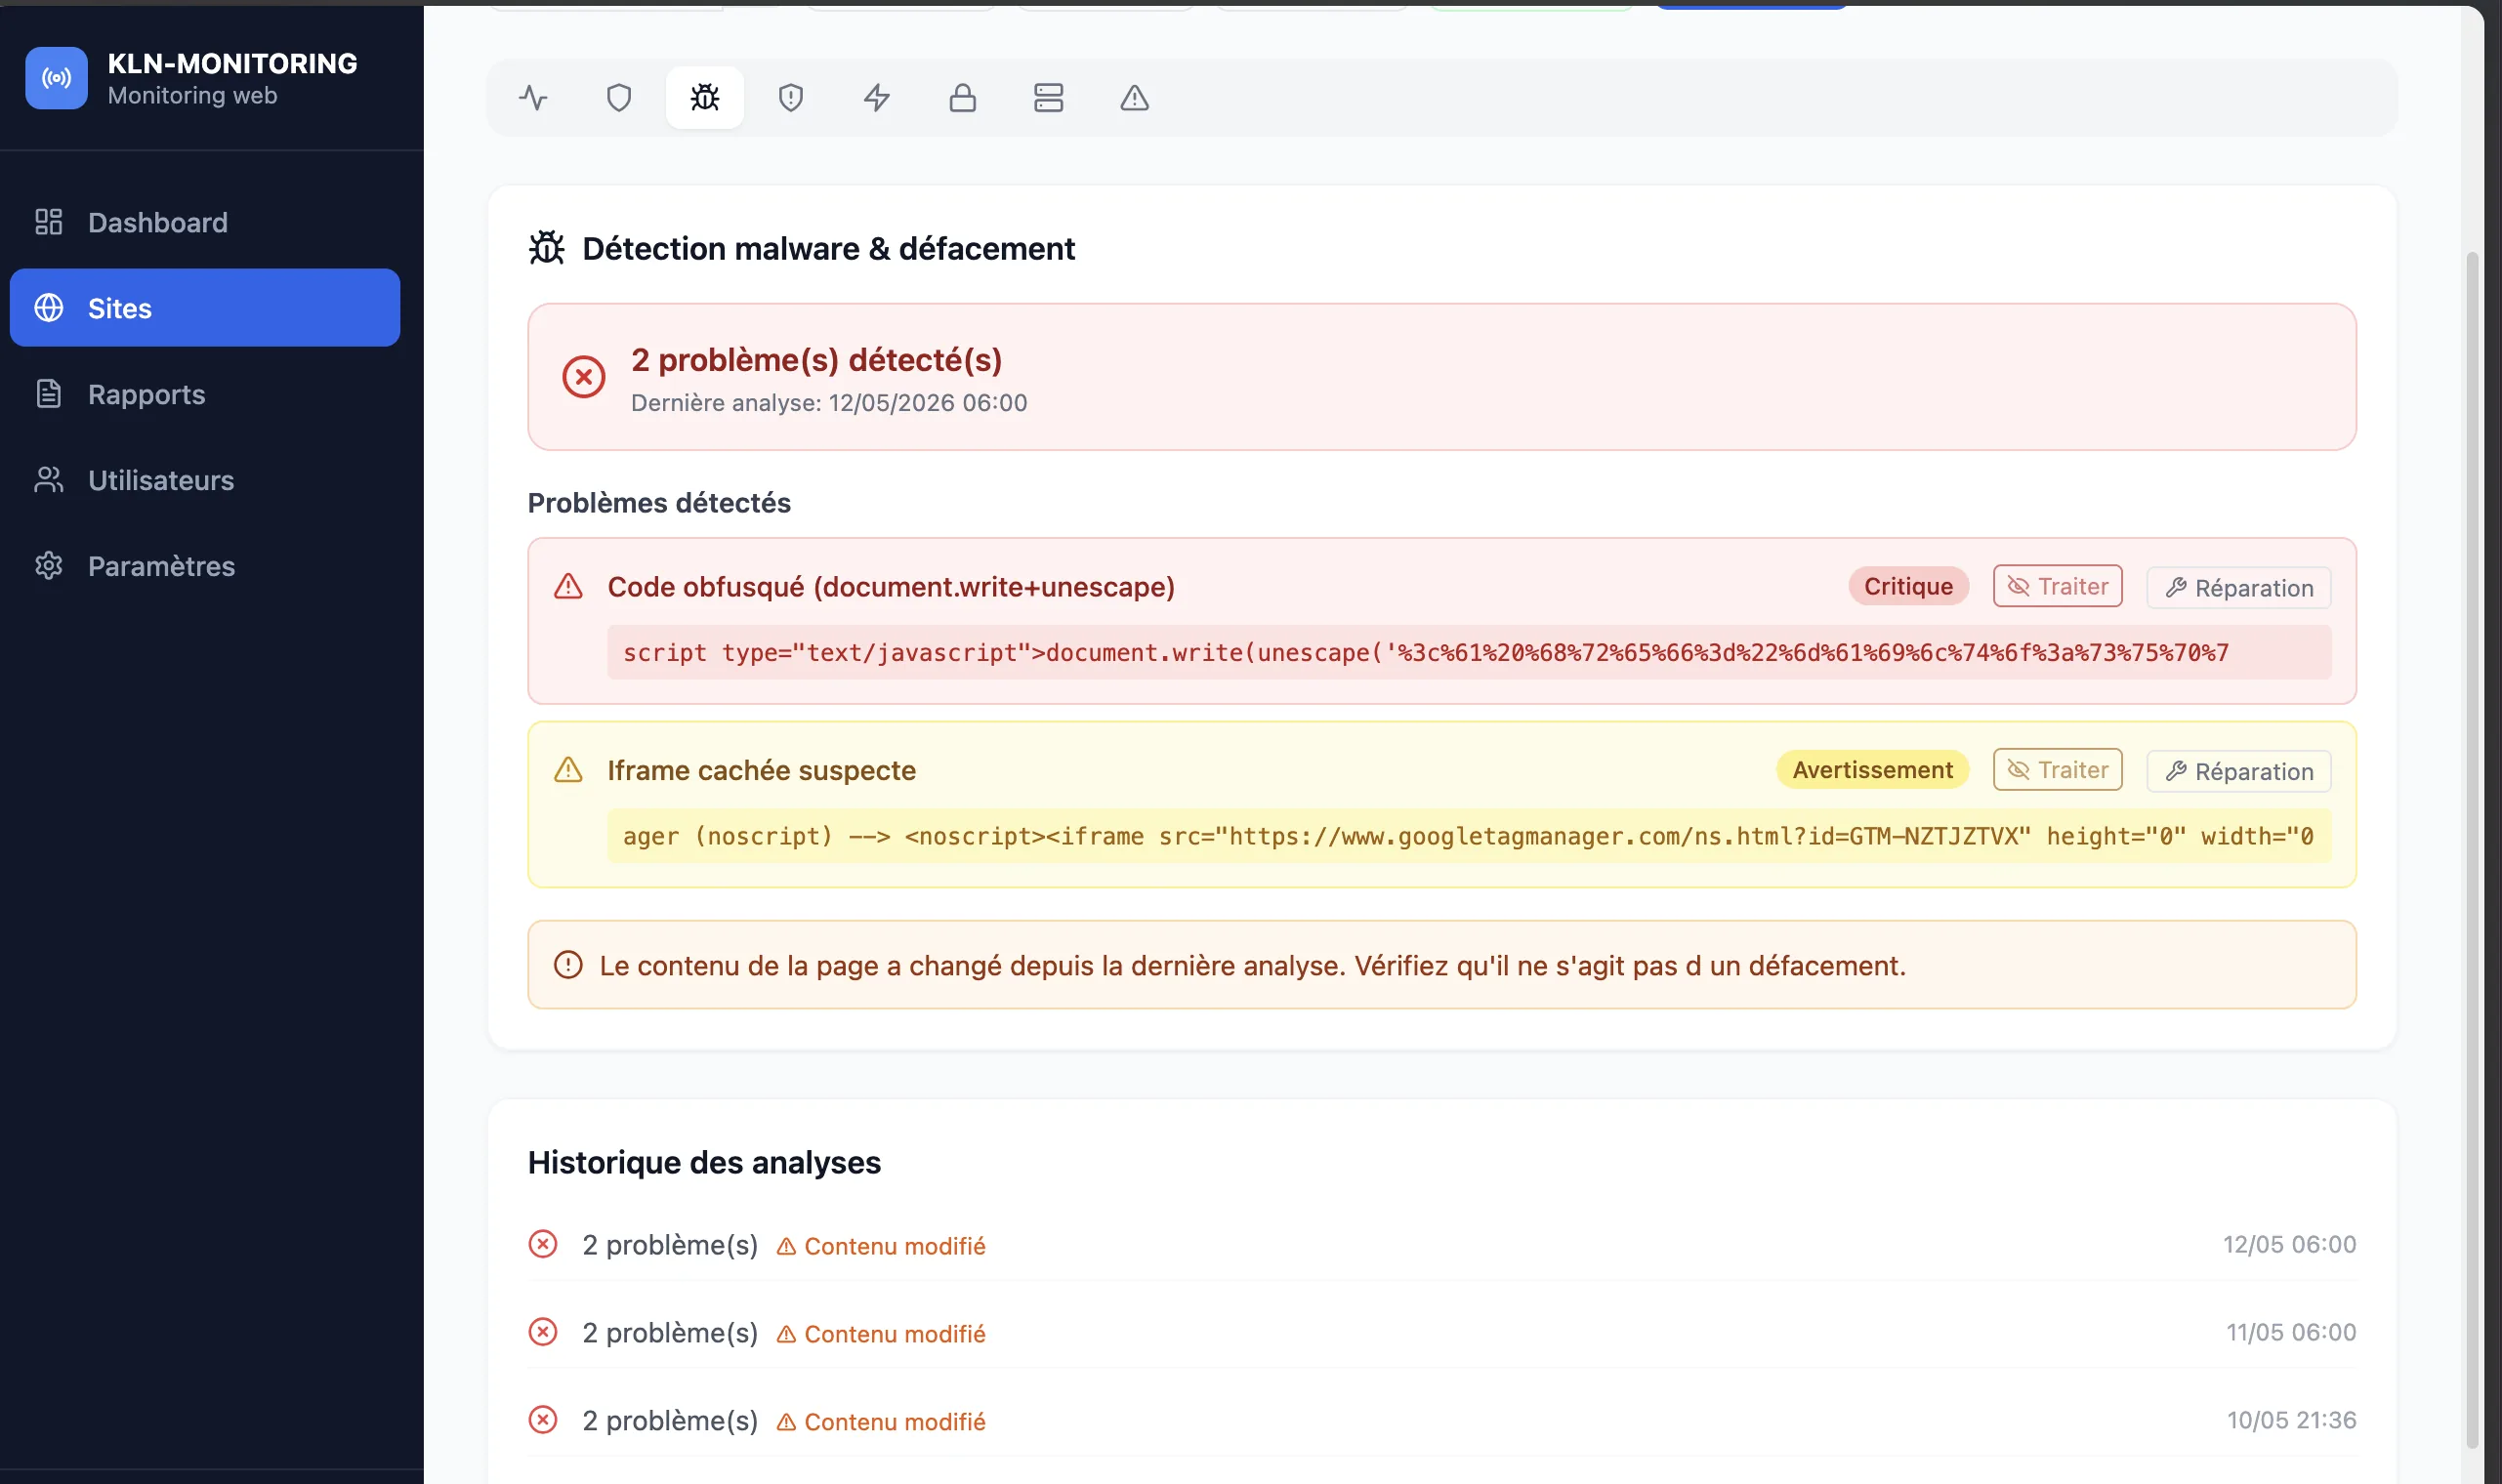Open the plain shield tab icon
2502x1484 pixels.
coord(619,98)
